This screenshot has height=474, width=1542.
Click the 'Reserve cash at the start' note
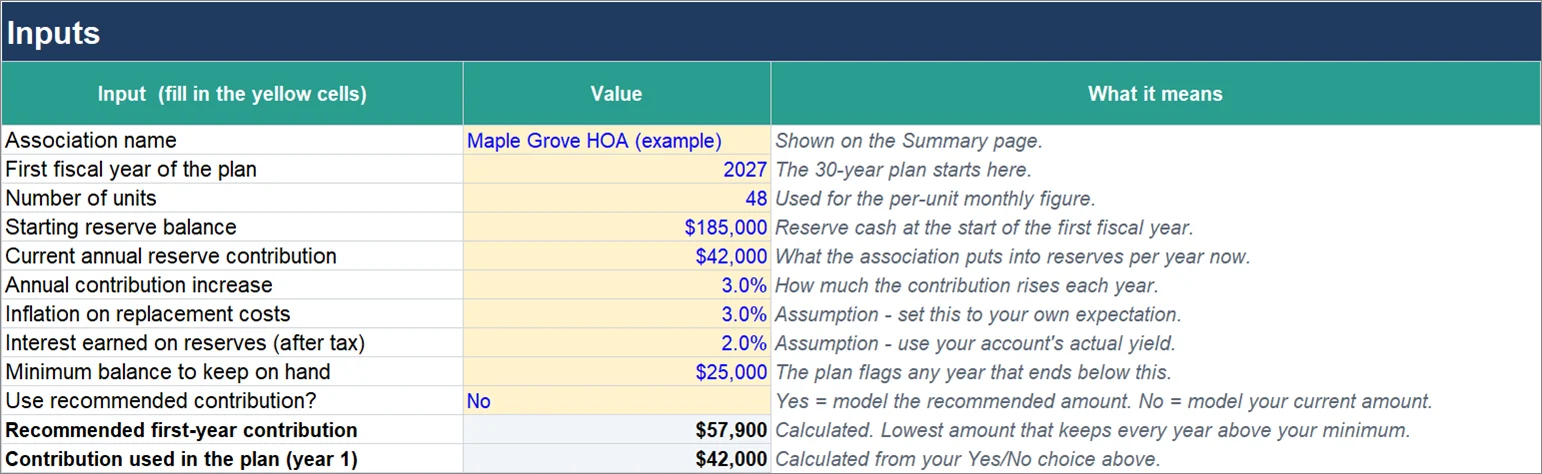click(985, 227)
